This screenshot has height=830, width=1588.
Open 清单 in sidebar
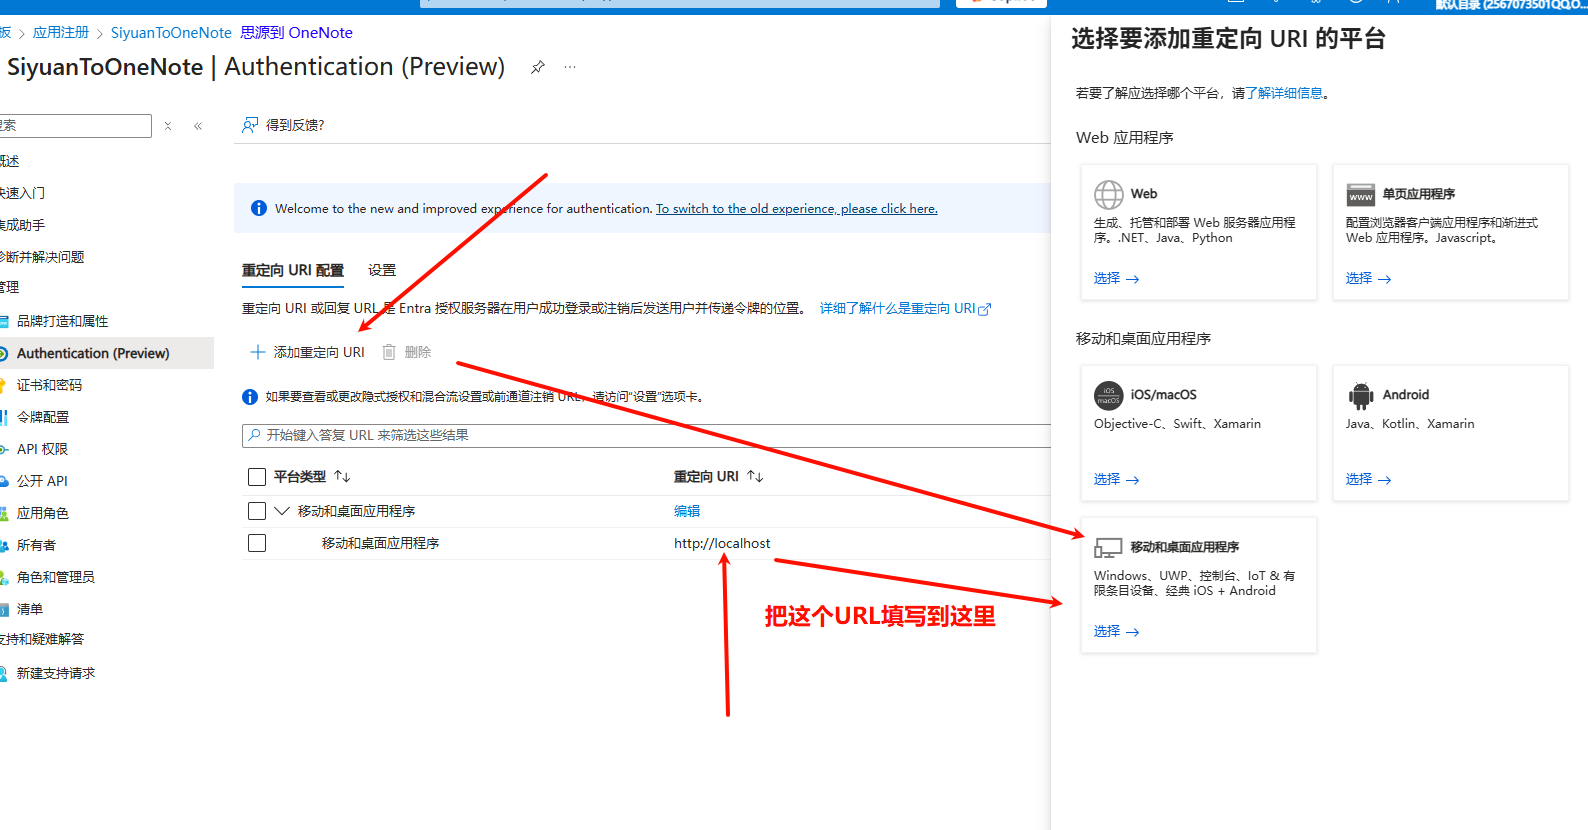point(30,609)
